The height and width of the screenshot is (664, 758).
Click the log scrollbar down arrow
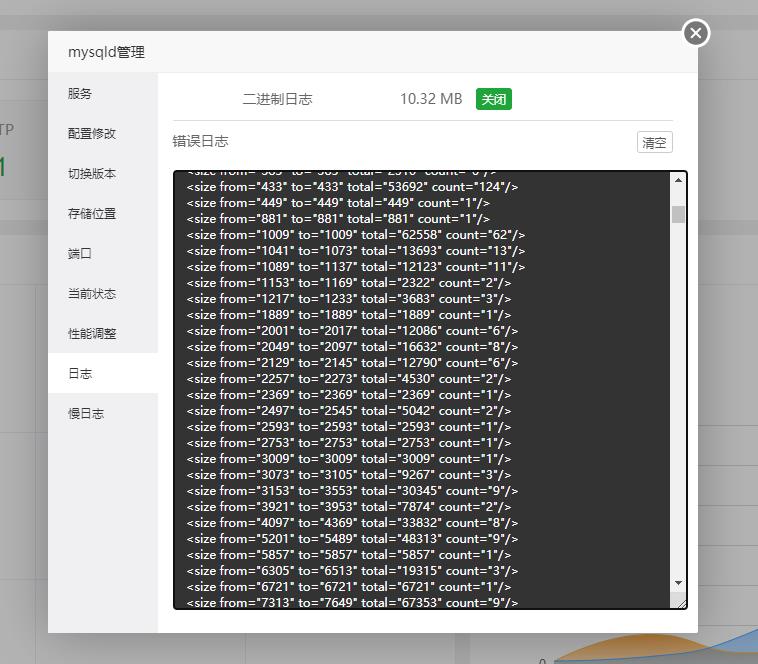click(x=678, y=583)
